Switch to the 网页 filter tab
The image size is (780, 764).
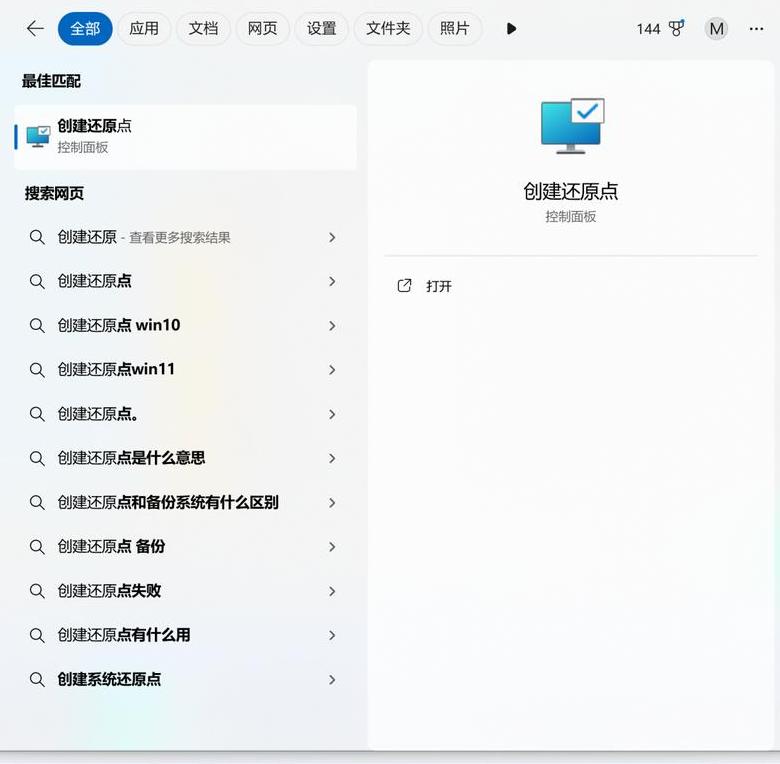pos(262,29)
